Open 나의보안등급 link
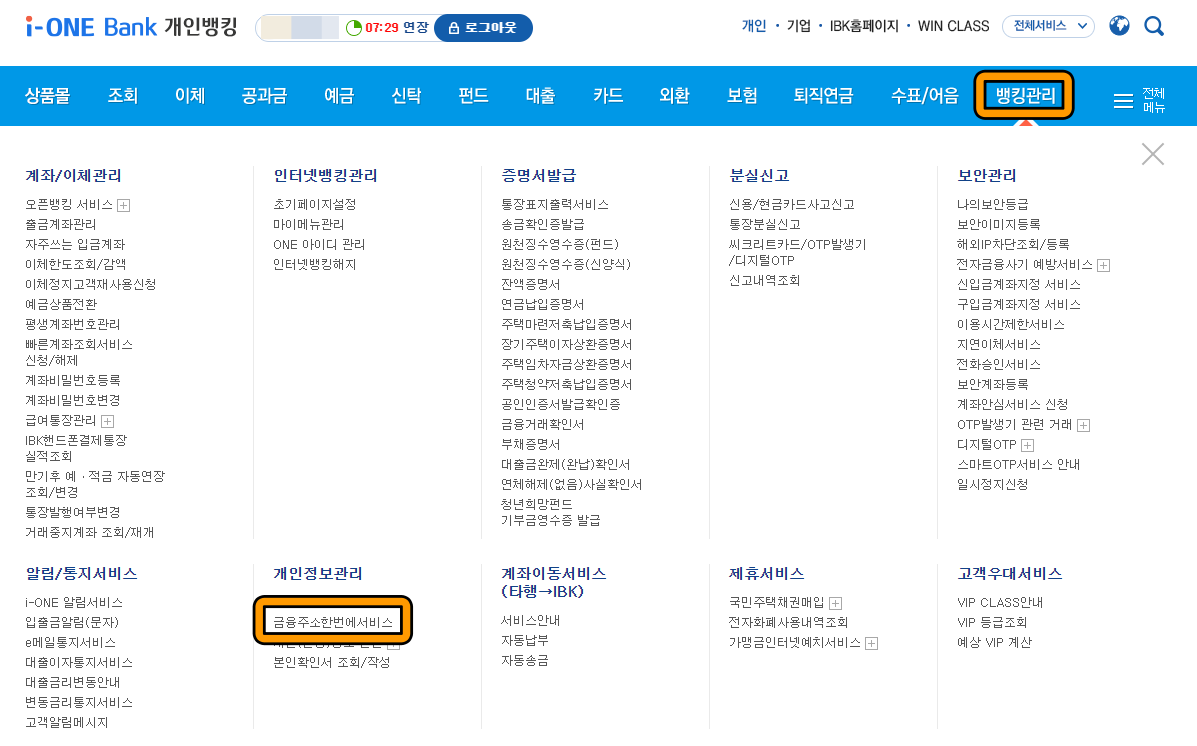1197x746 pixels. point(992,205)
